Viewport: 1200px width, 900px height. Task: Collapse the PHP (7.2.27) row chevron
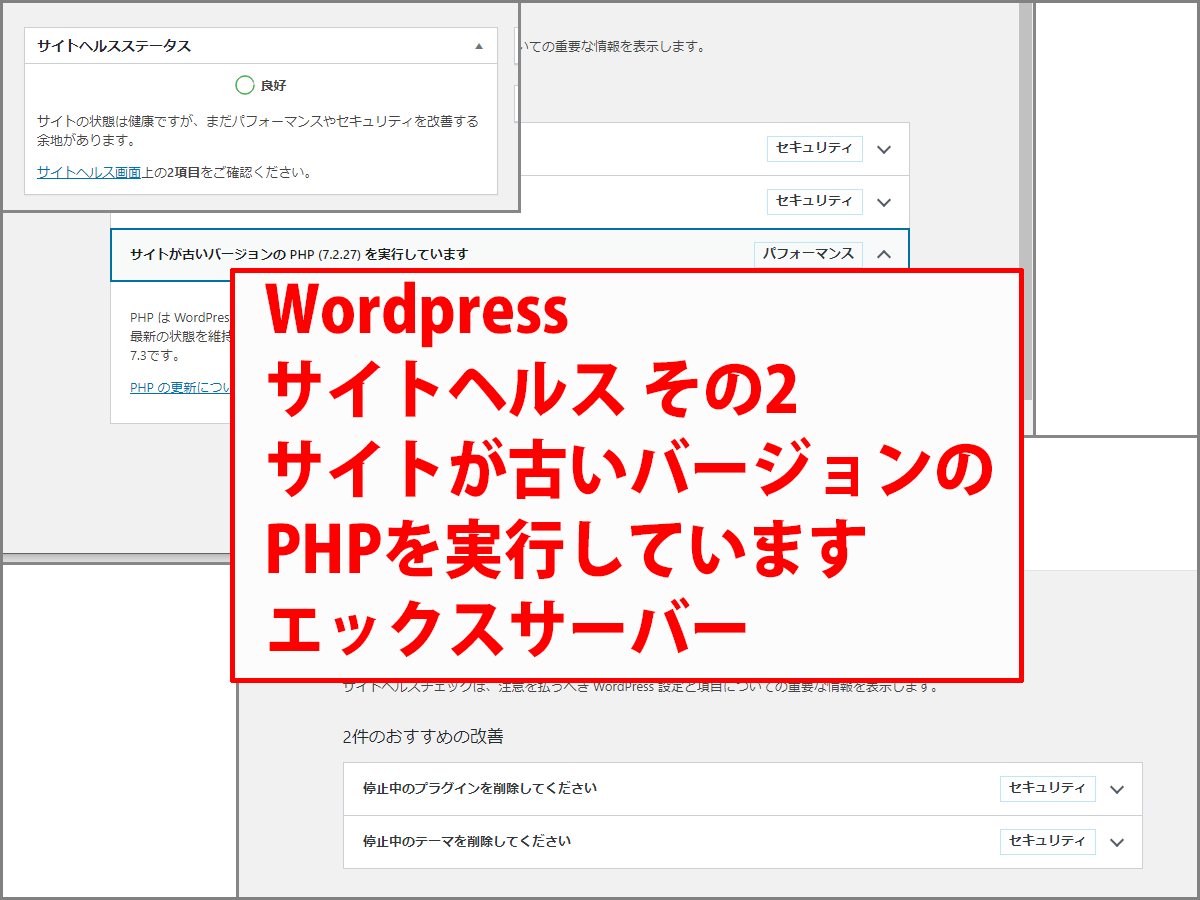tap(883, 254)
